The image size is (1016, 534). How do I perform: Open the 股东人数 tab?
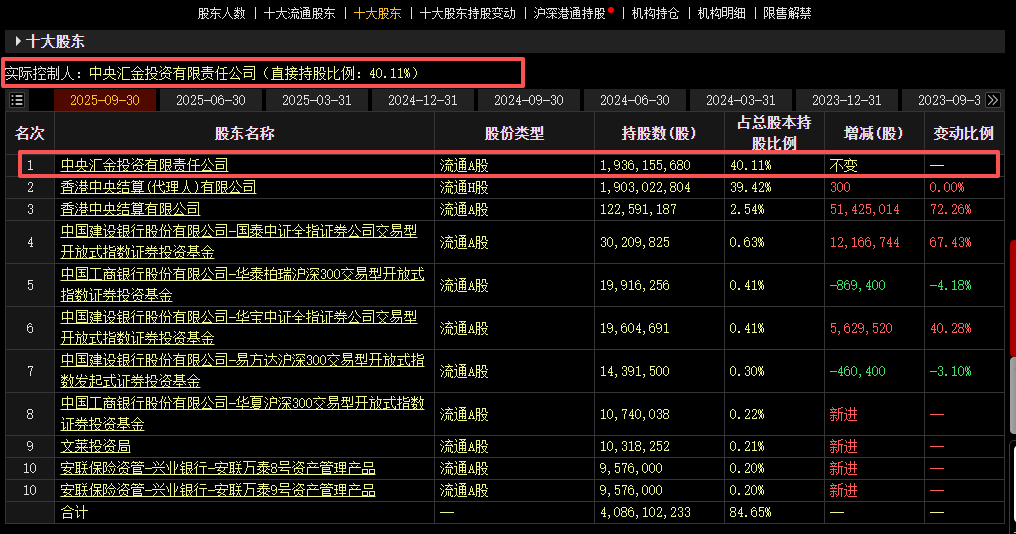point(222,13)
